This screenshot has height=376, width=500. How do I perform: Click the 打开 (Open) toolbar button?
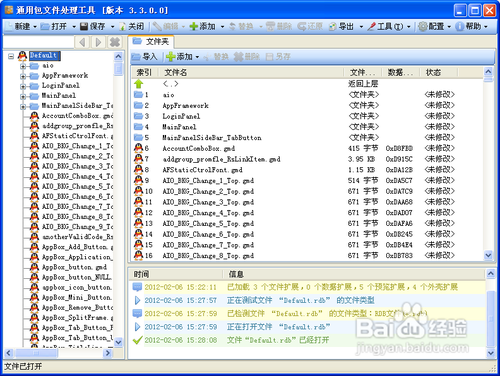54,26
